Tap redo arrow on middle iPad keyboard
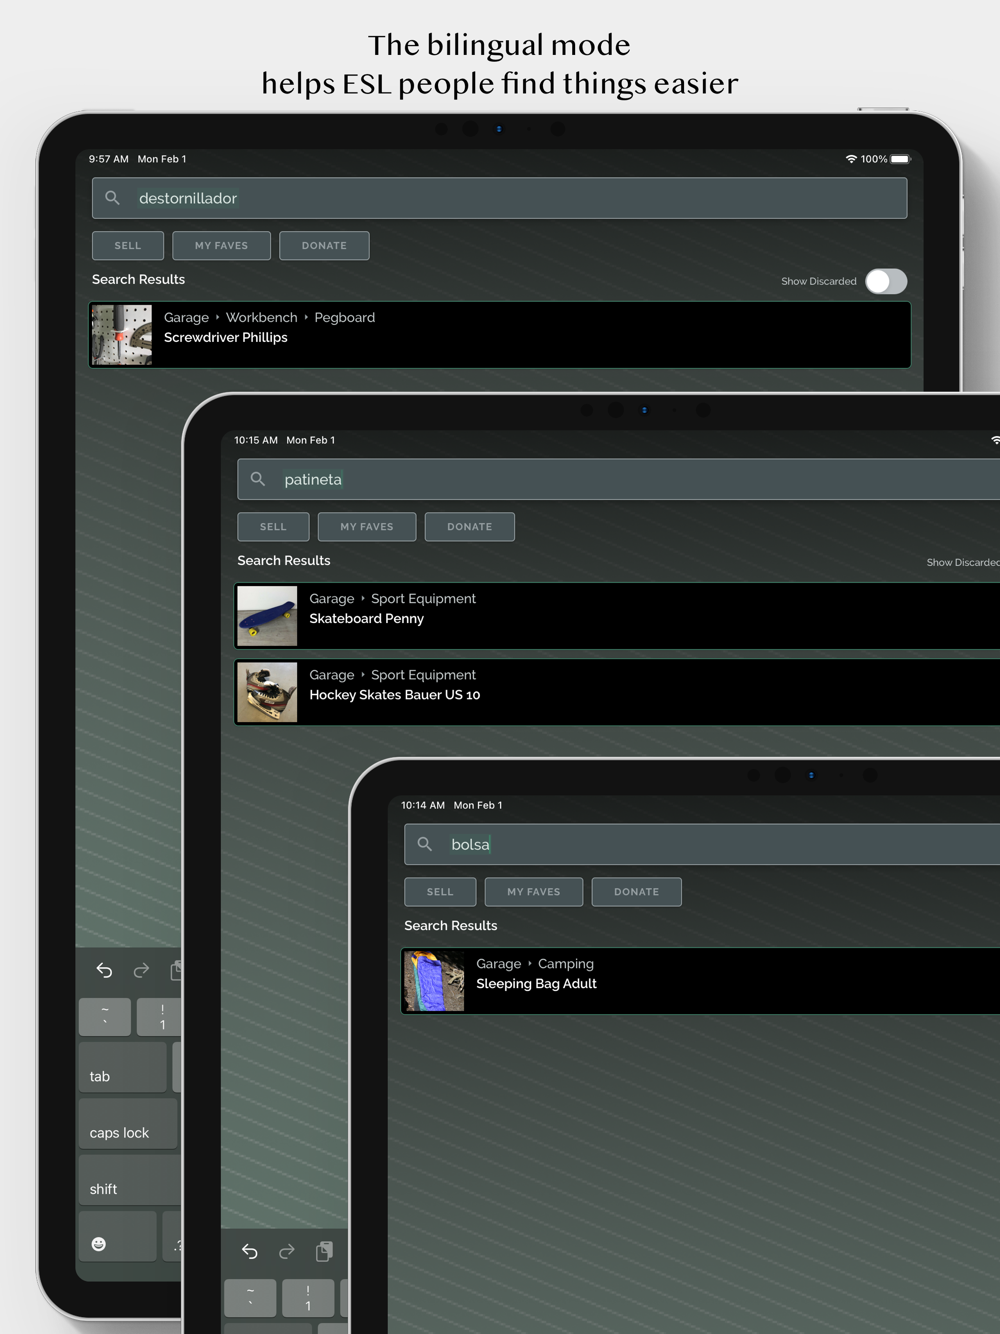This screenshot has width=1000, height=1334. [x=287, y=1251]
